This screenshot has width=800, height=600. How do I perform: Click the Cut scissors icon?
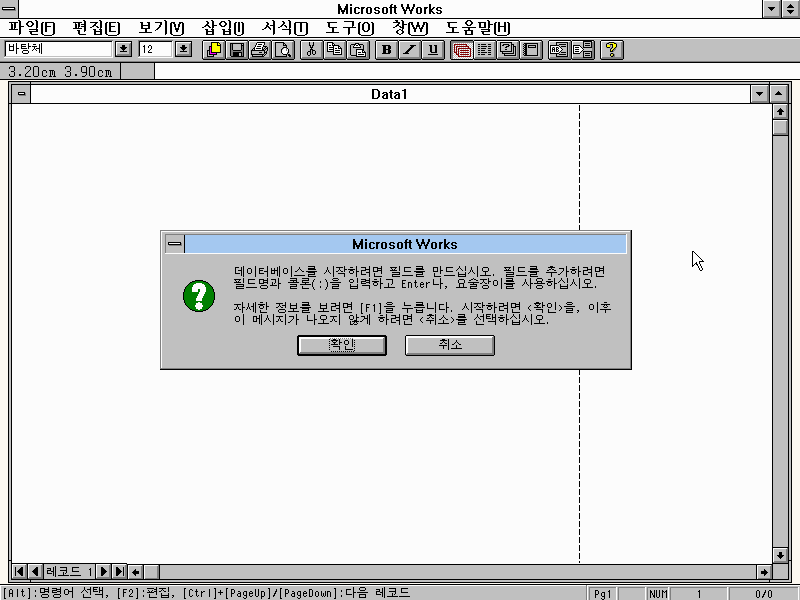coord(312,49)
